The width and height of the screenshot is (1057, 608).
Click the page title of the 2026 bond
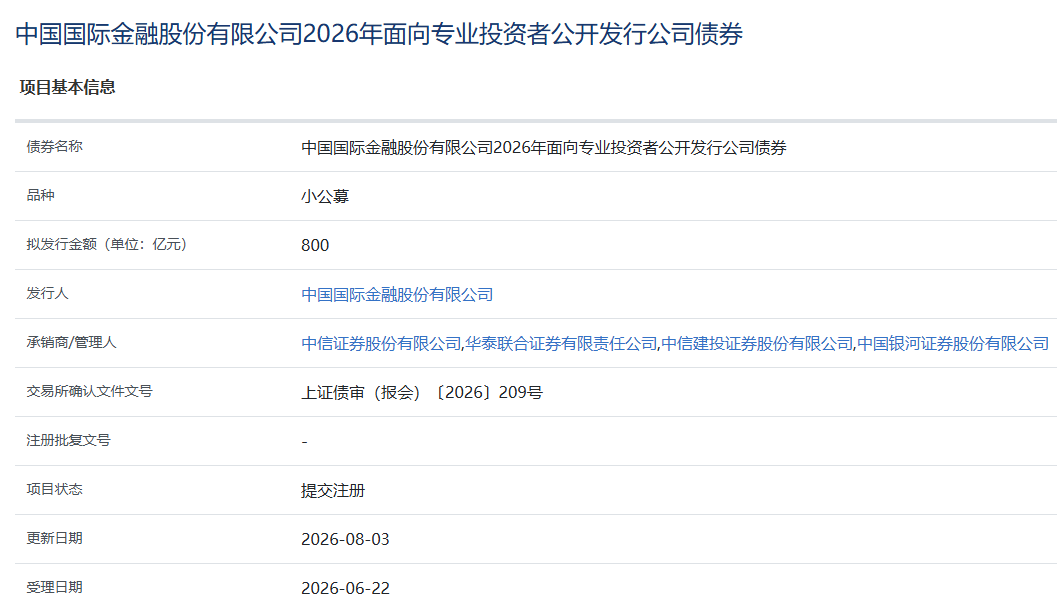379,34
